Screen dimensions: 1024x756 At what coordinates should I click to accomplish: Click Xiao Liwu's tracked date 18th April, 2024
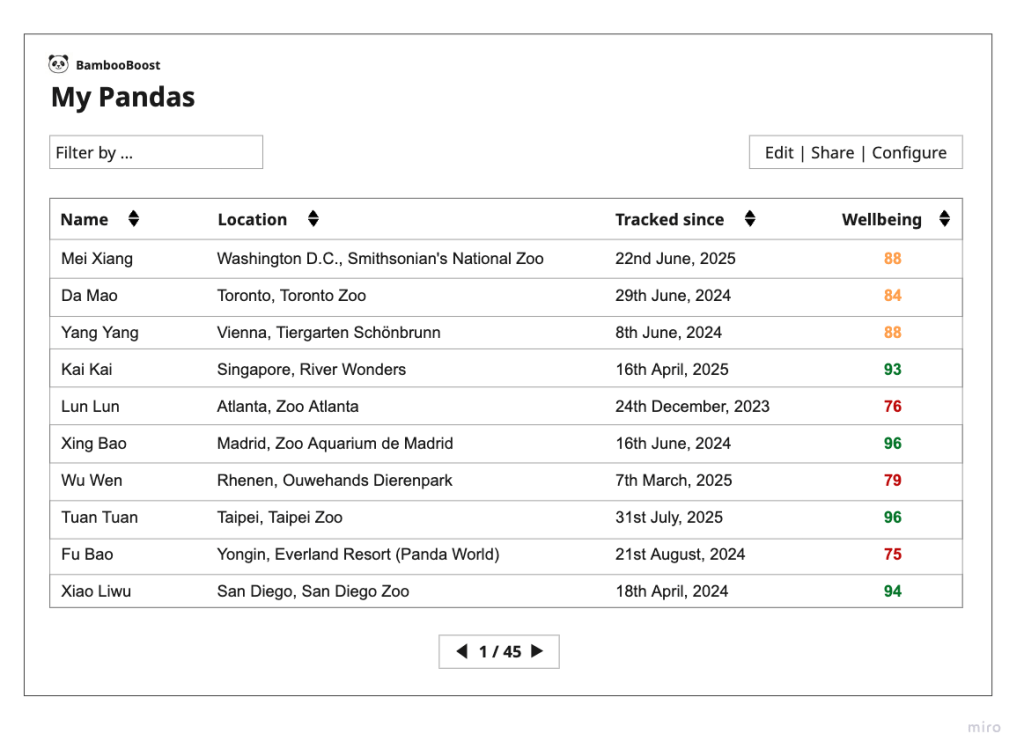click(671, 591)
